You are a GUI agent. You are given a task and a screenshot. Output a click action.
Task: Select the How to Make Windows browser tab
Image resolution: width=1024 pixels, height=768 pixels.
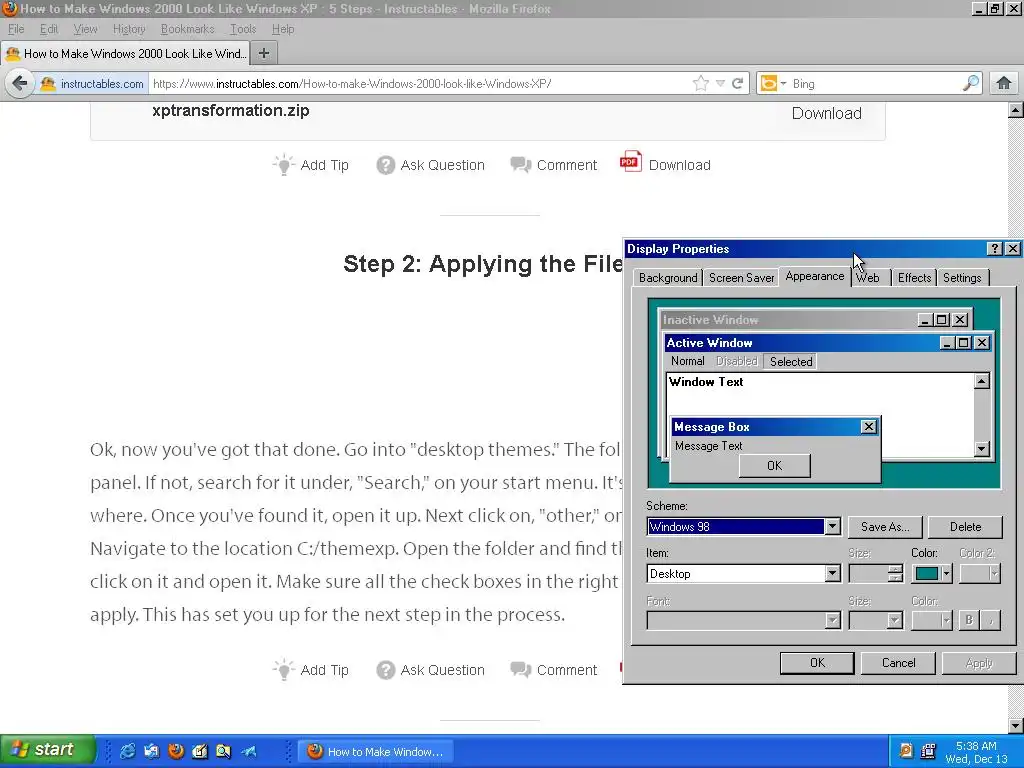[125, 54]
